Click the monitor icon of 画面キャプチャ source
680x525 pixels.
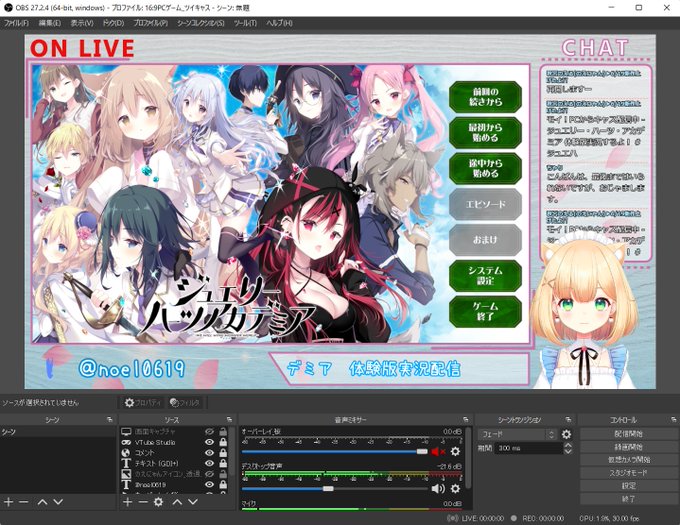click(x=126, y=432)
